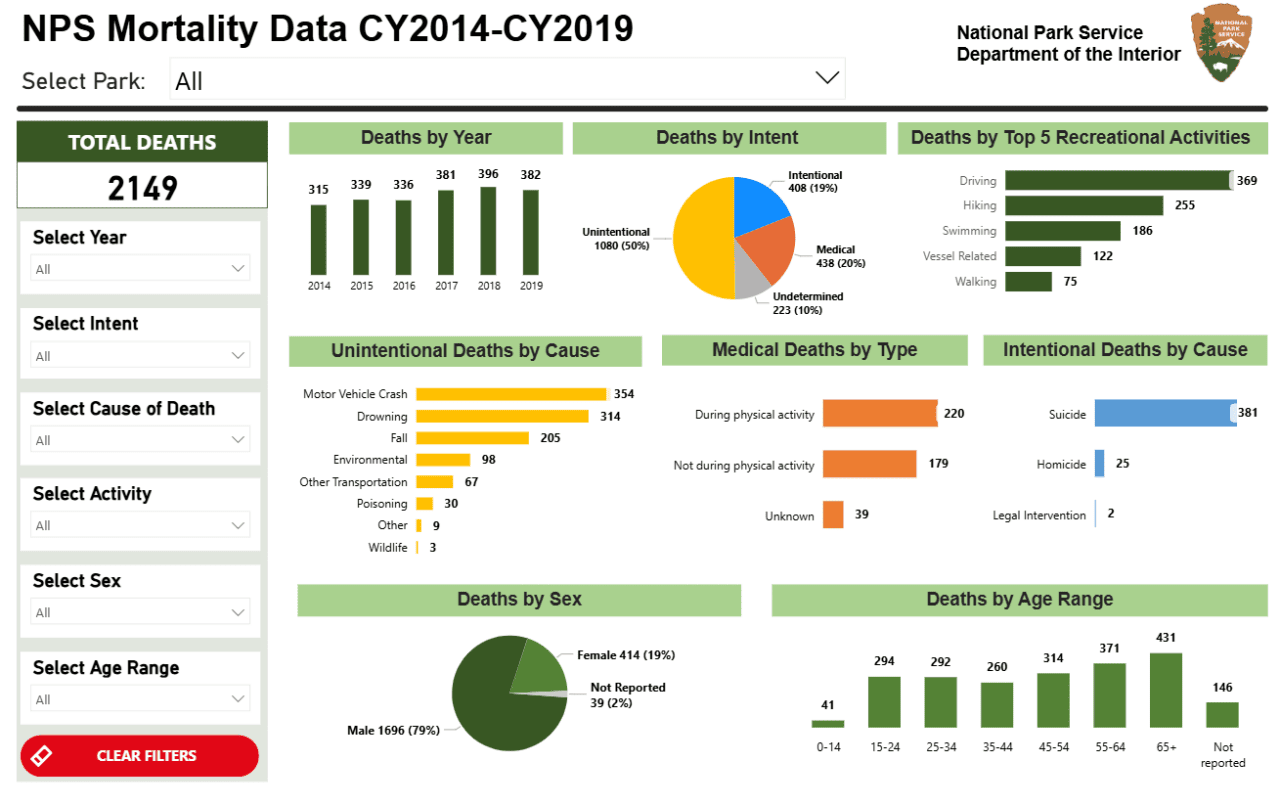Click the Deaths by Age Range header

coord(1019,600)
